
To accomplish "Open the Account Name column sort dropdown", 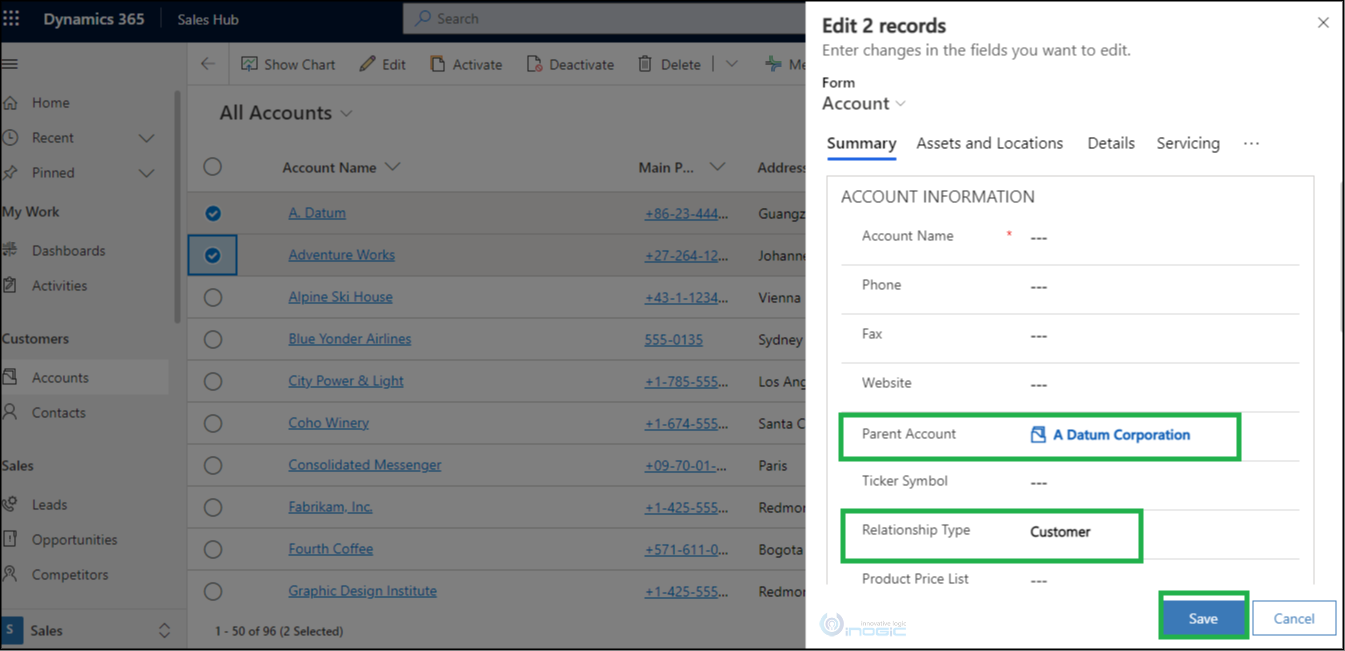I will pos(392,167).
